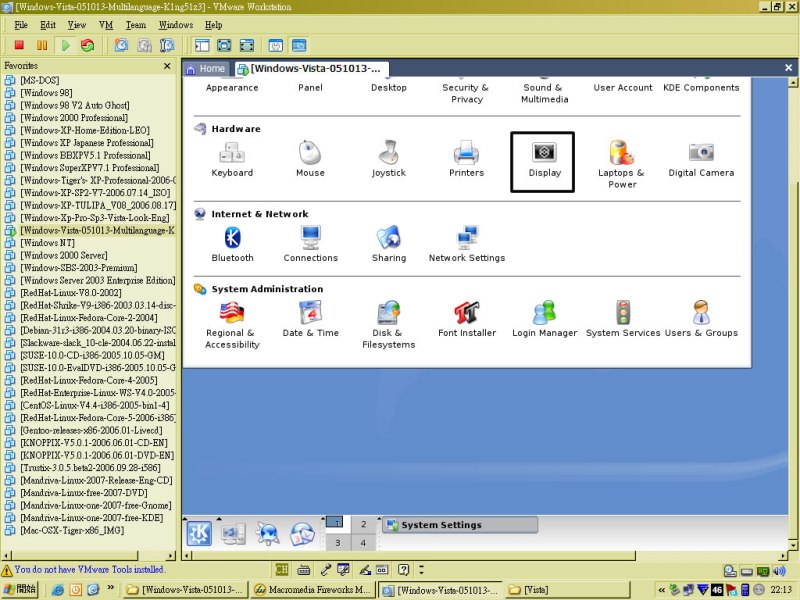Screen dimensions: 800x600
Task: Select [Mandriva-Linux-2007-Release-Eng-CD] favorite
Action: 96,481
